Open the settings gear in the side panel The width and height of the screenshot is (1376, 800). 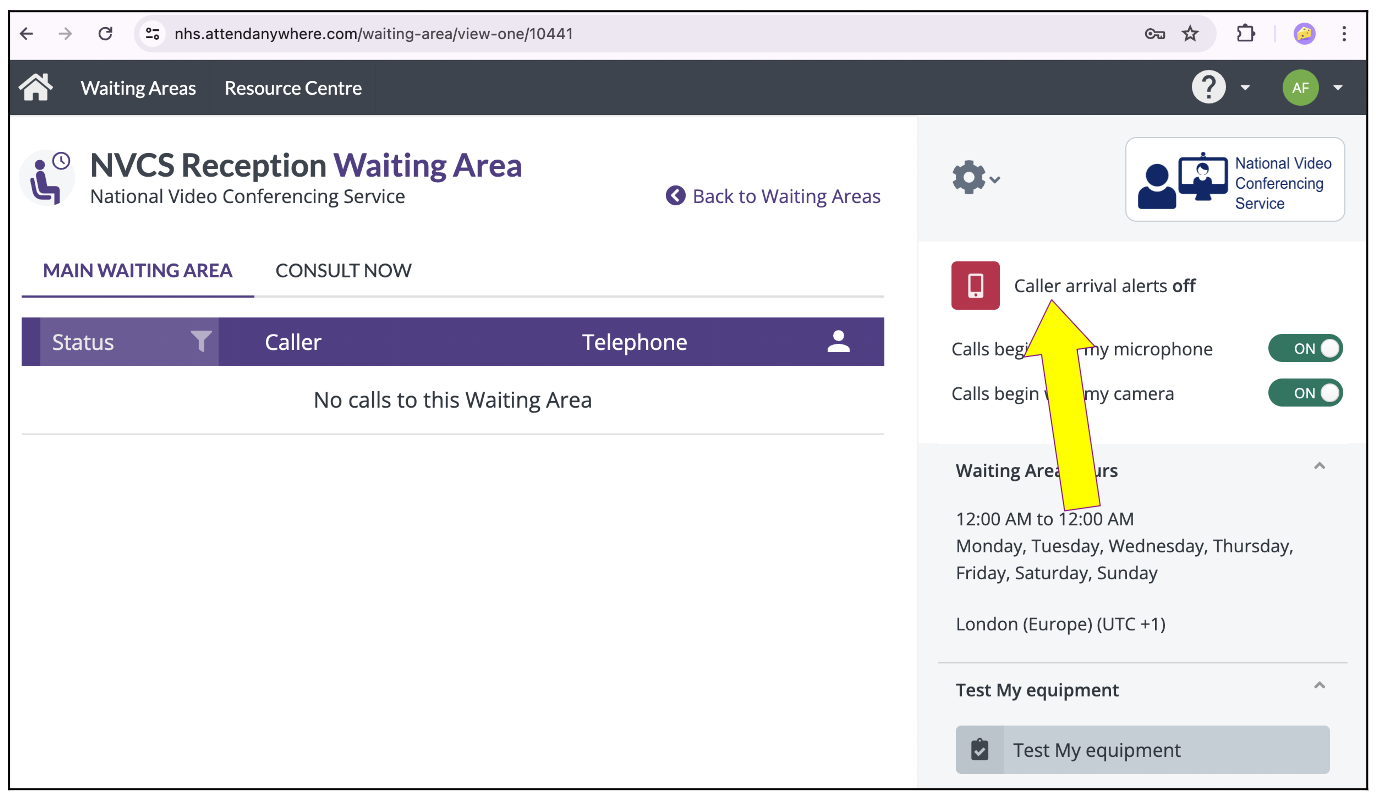968,177
